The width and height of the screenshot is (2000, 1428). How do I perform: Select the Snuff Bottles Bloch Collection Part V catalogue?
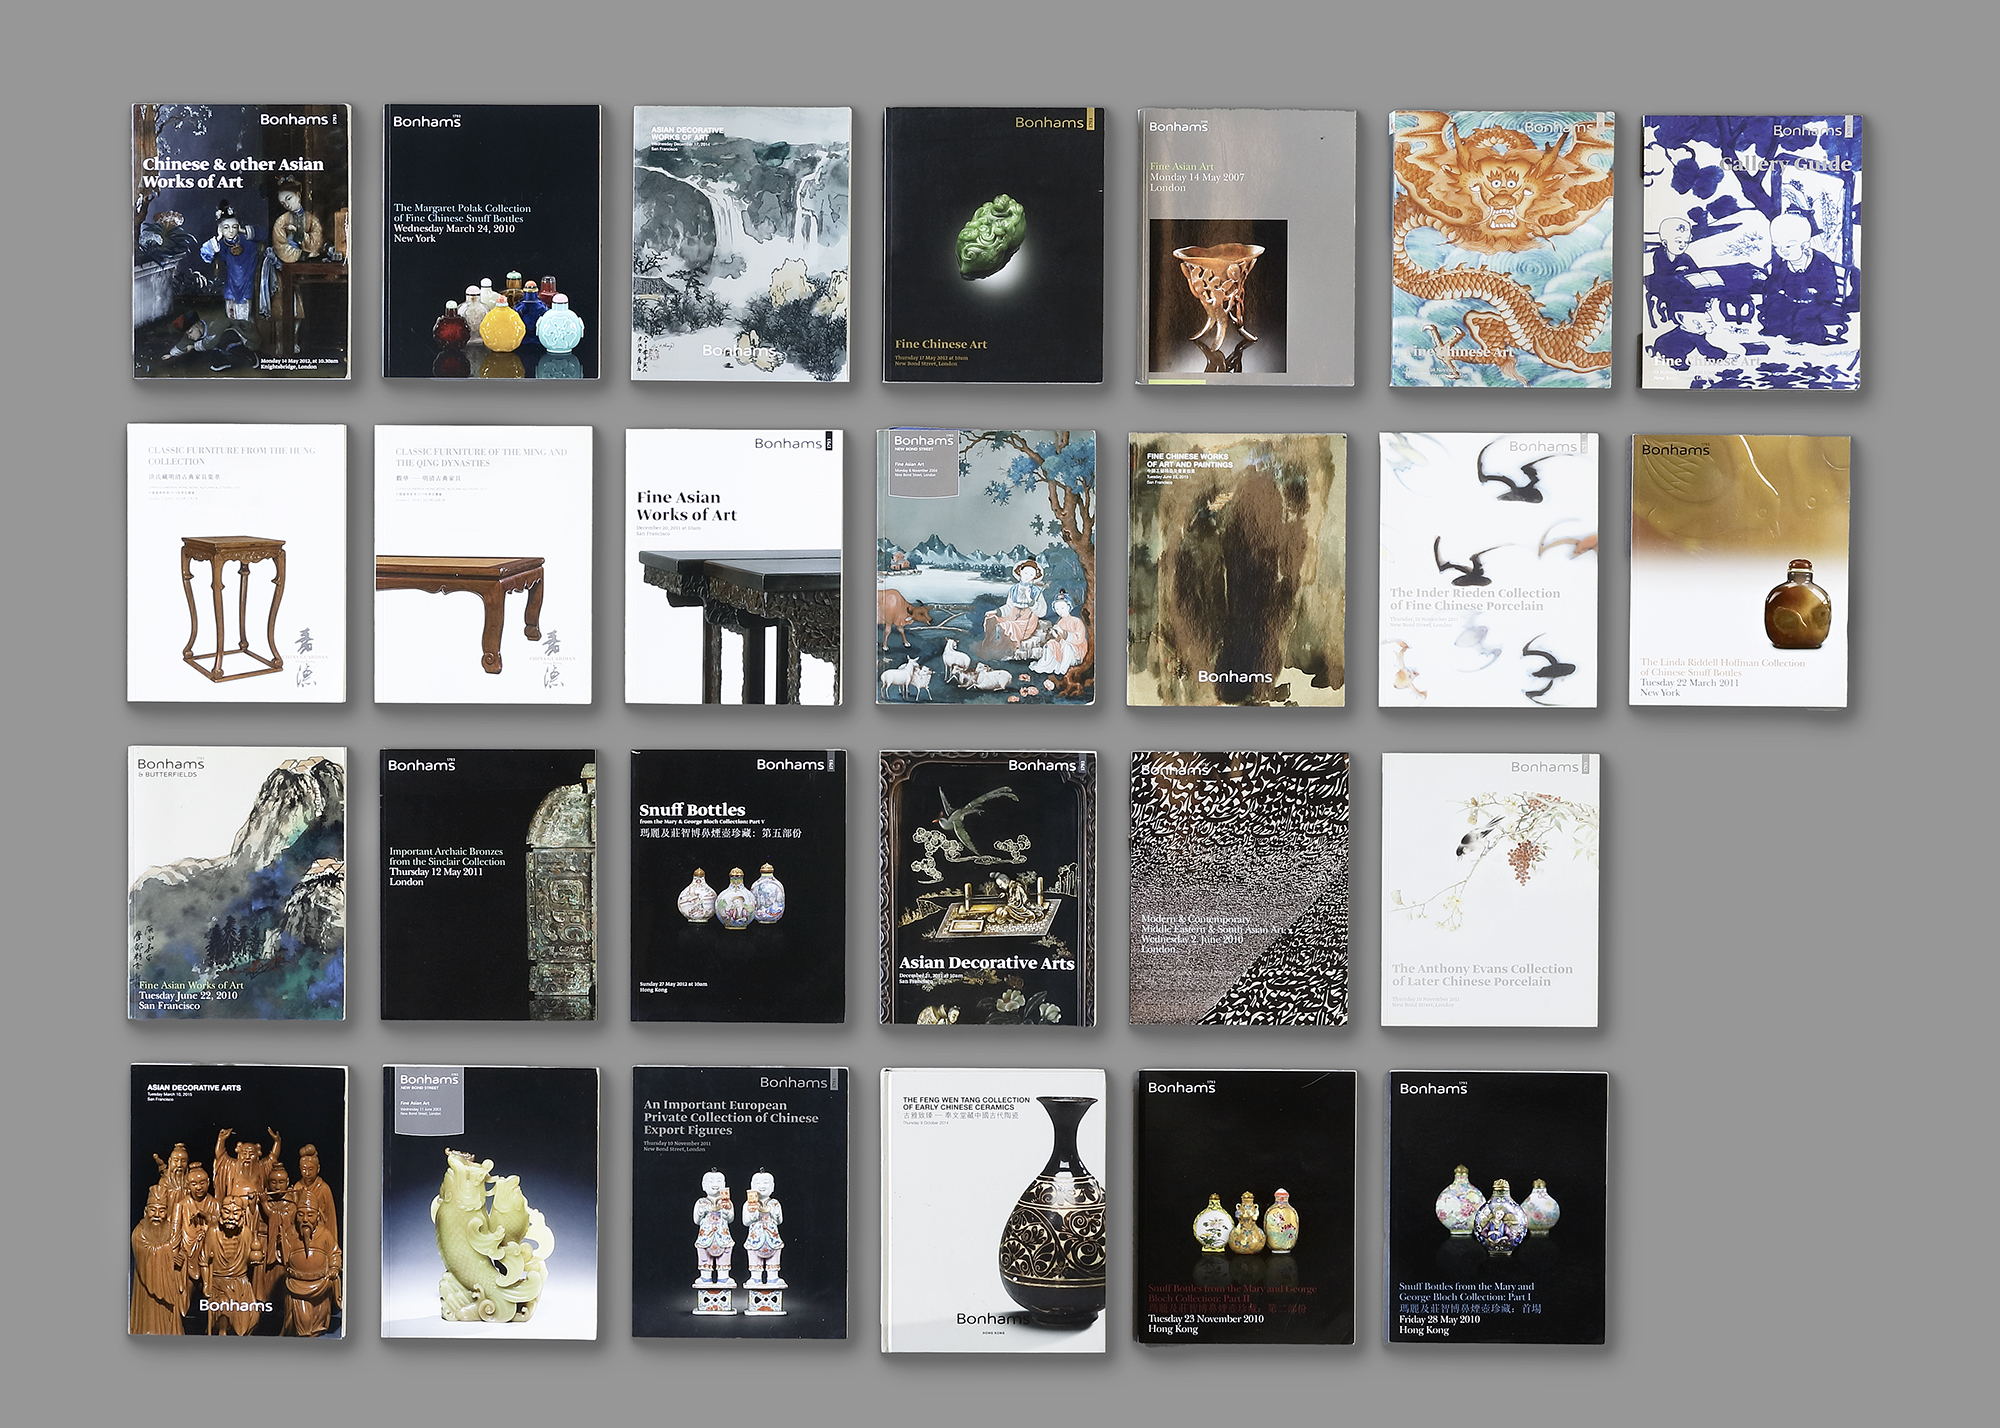pyautogui.click(x=738, y=886)
